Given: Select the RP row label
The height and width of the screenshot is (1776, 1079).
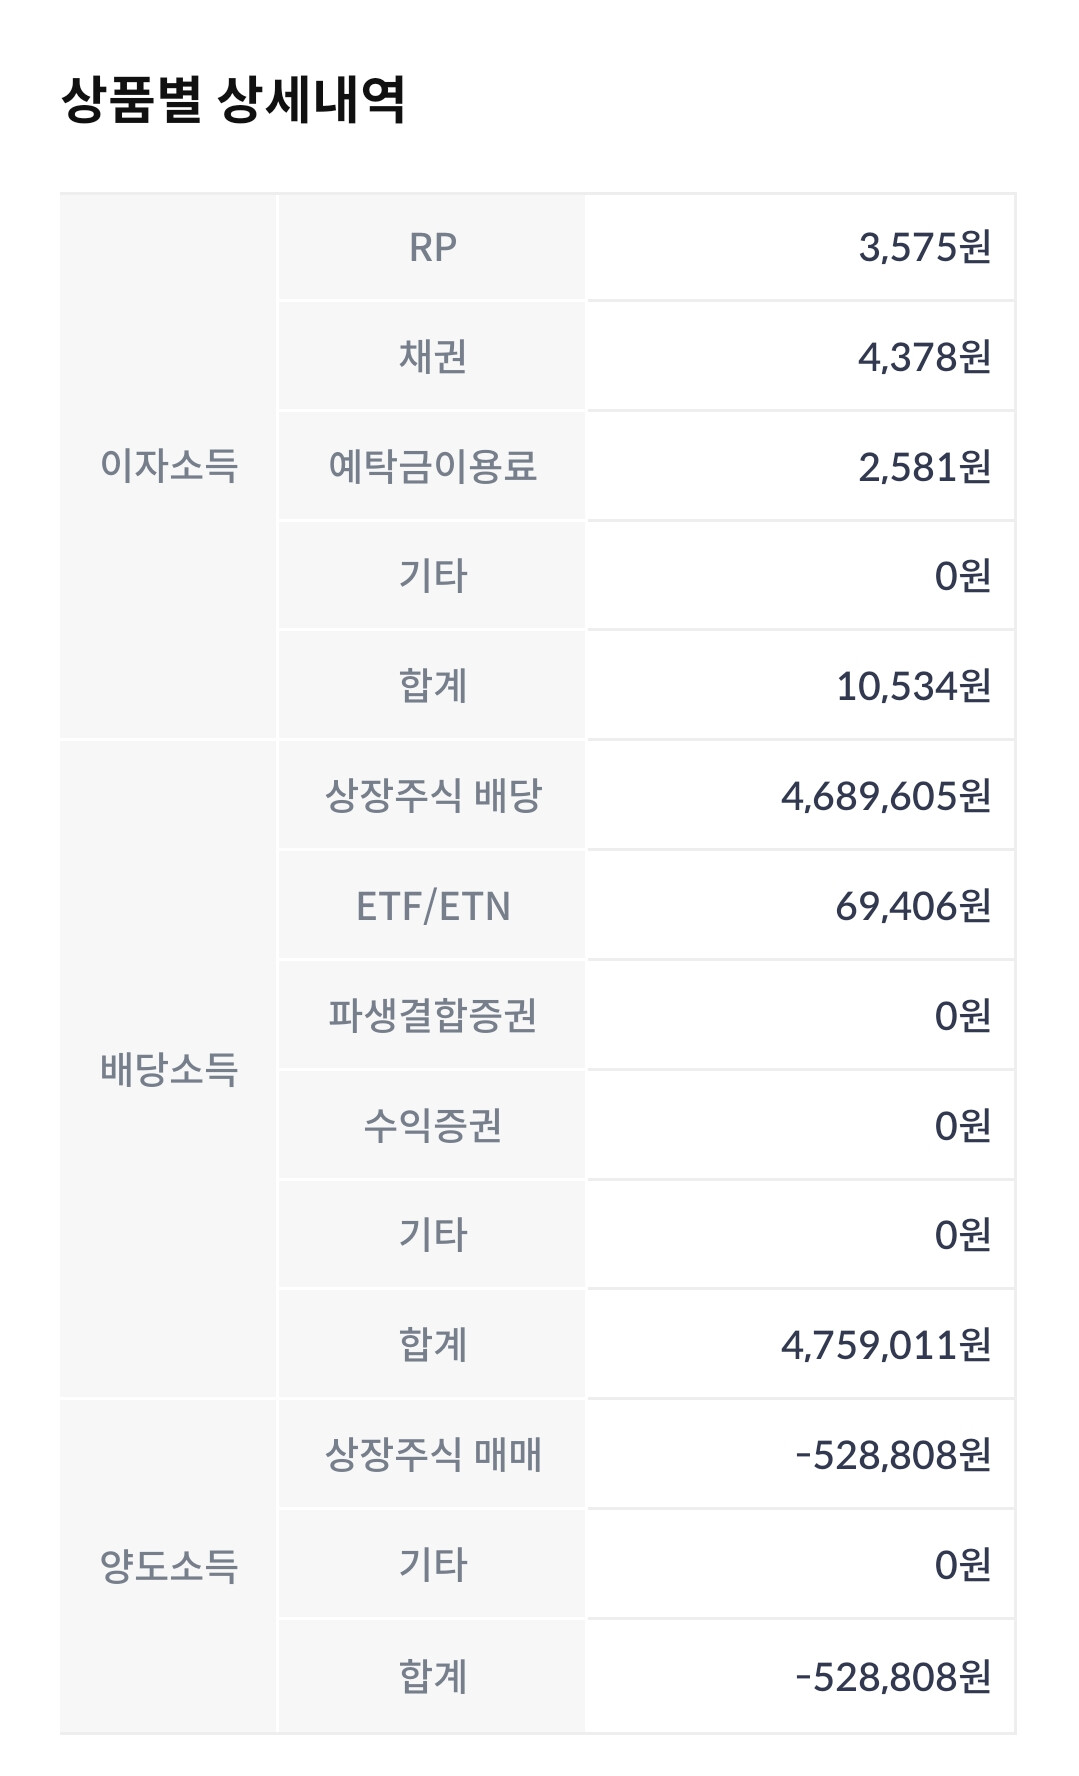Looking at the screenshot, I should [432, 247].
